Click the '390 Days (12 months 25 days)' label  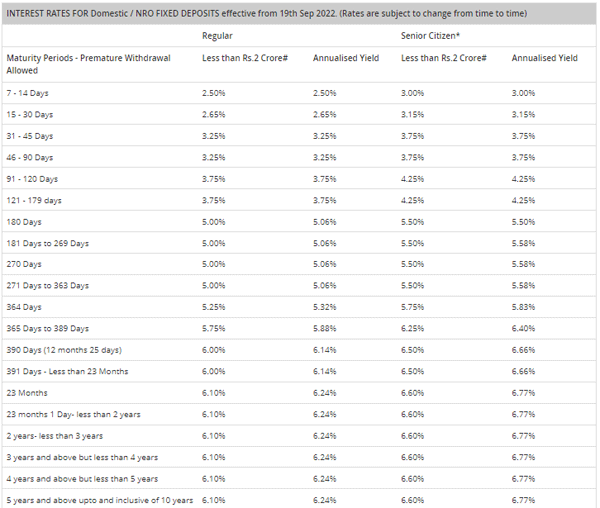(x=64, y=350)
